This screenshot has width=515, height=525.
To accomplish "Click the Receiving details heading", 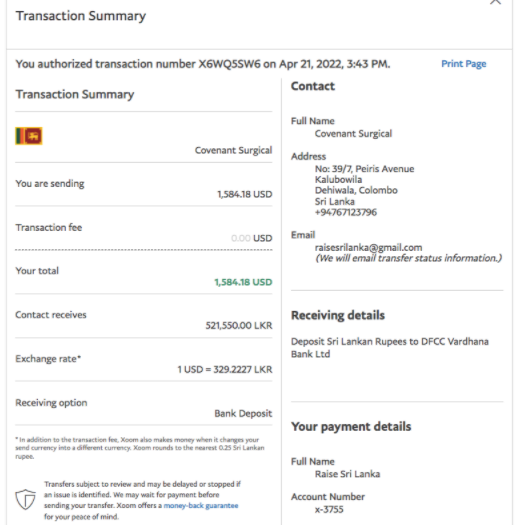I will pyautogui.click(x=338, y=315).
